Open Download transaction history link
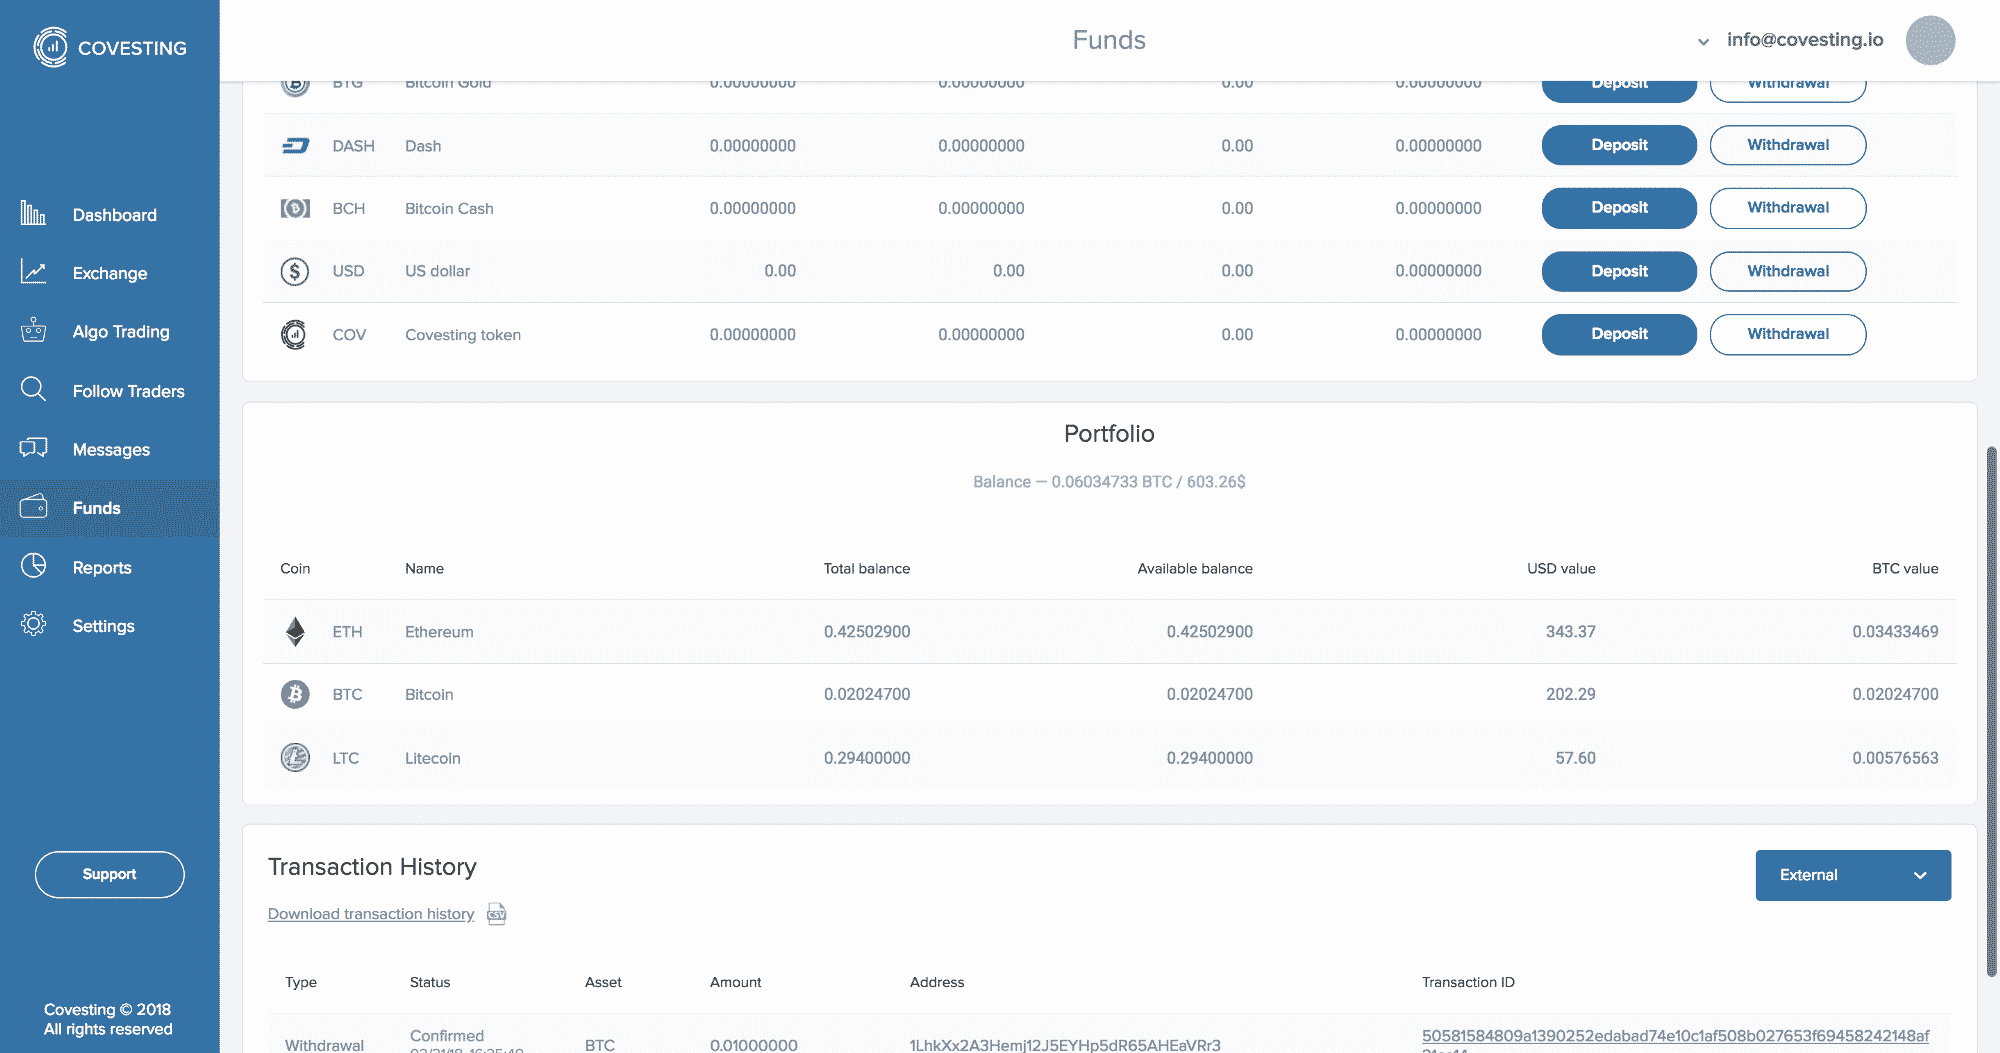Screen dimensions: 2000x1053 (x=370, y=914)
